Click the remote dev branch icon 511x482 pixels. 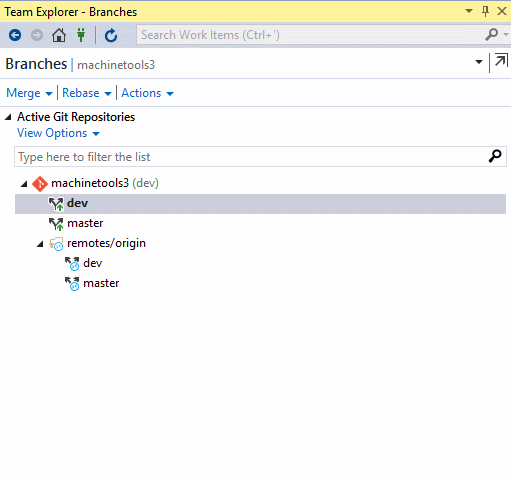point(72,264)
